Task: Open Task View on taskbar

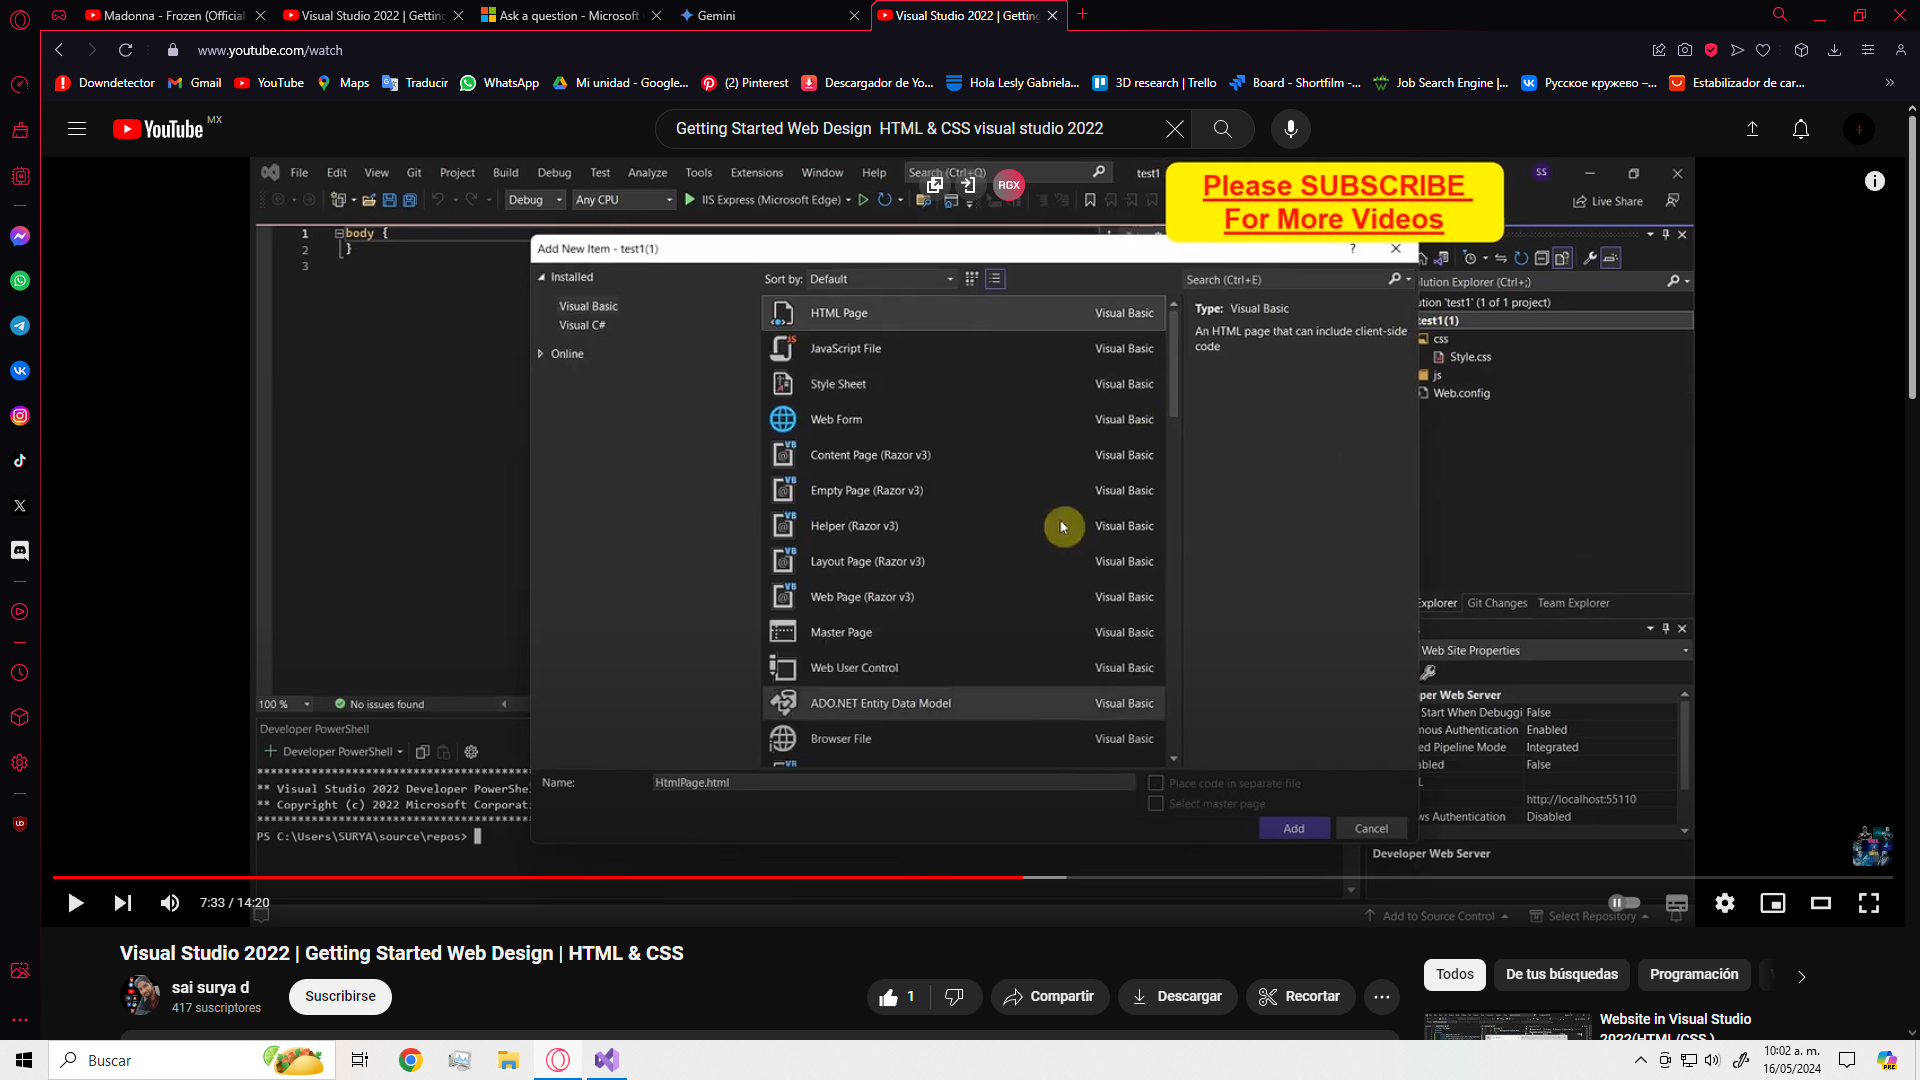Action: point(360,1060)
